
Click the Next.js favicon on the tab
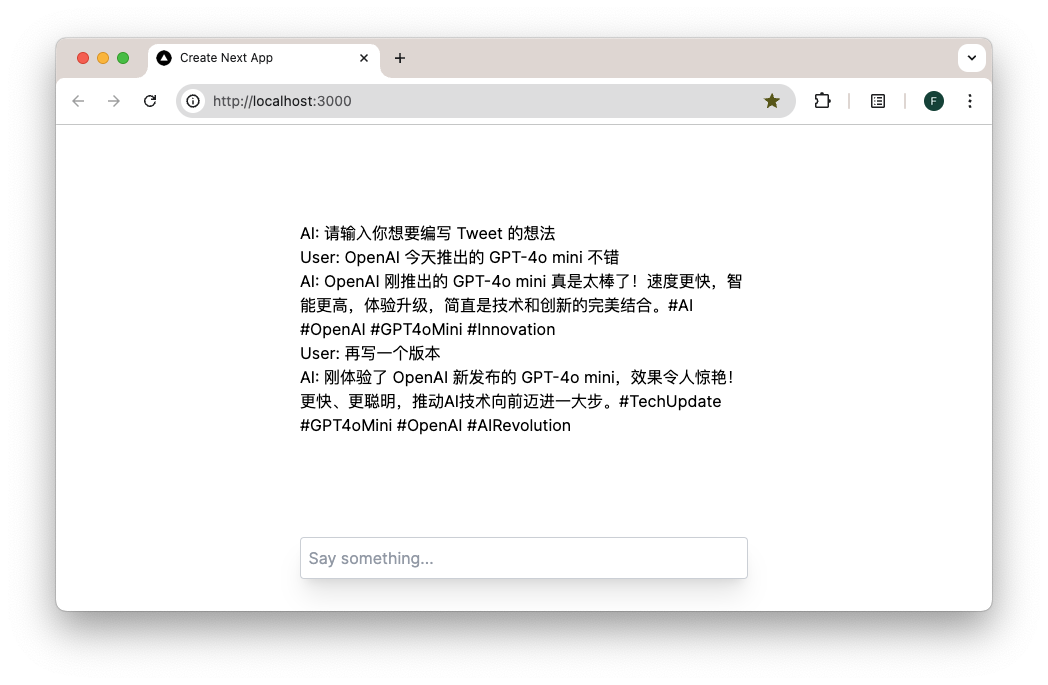164,58
